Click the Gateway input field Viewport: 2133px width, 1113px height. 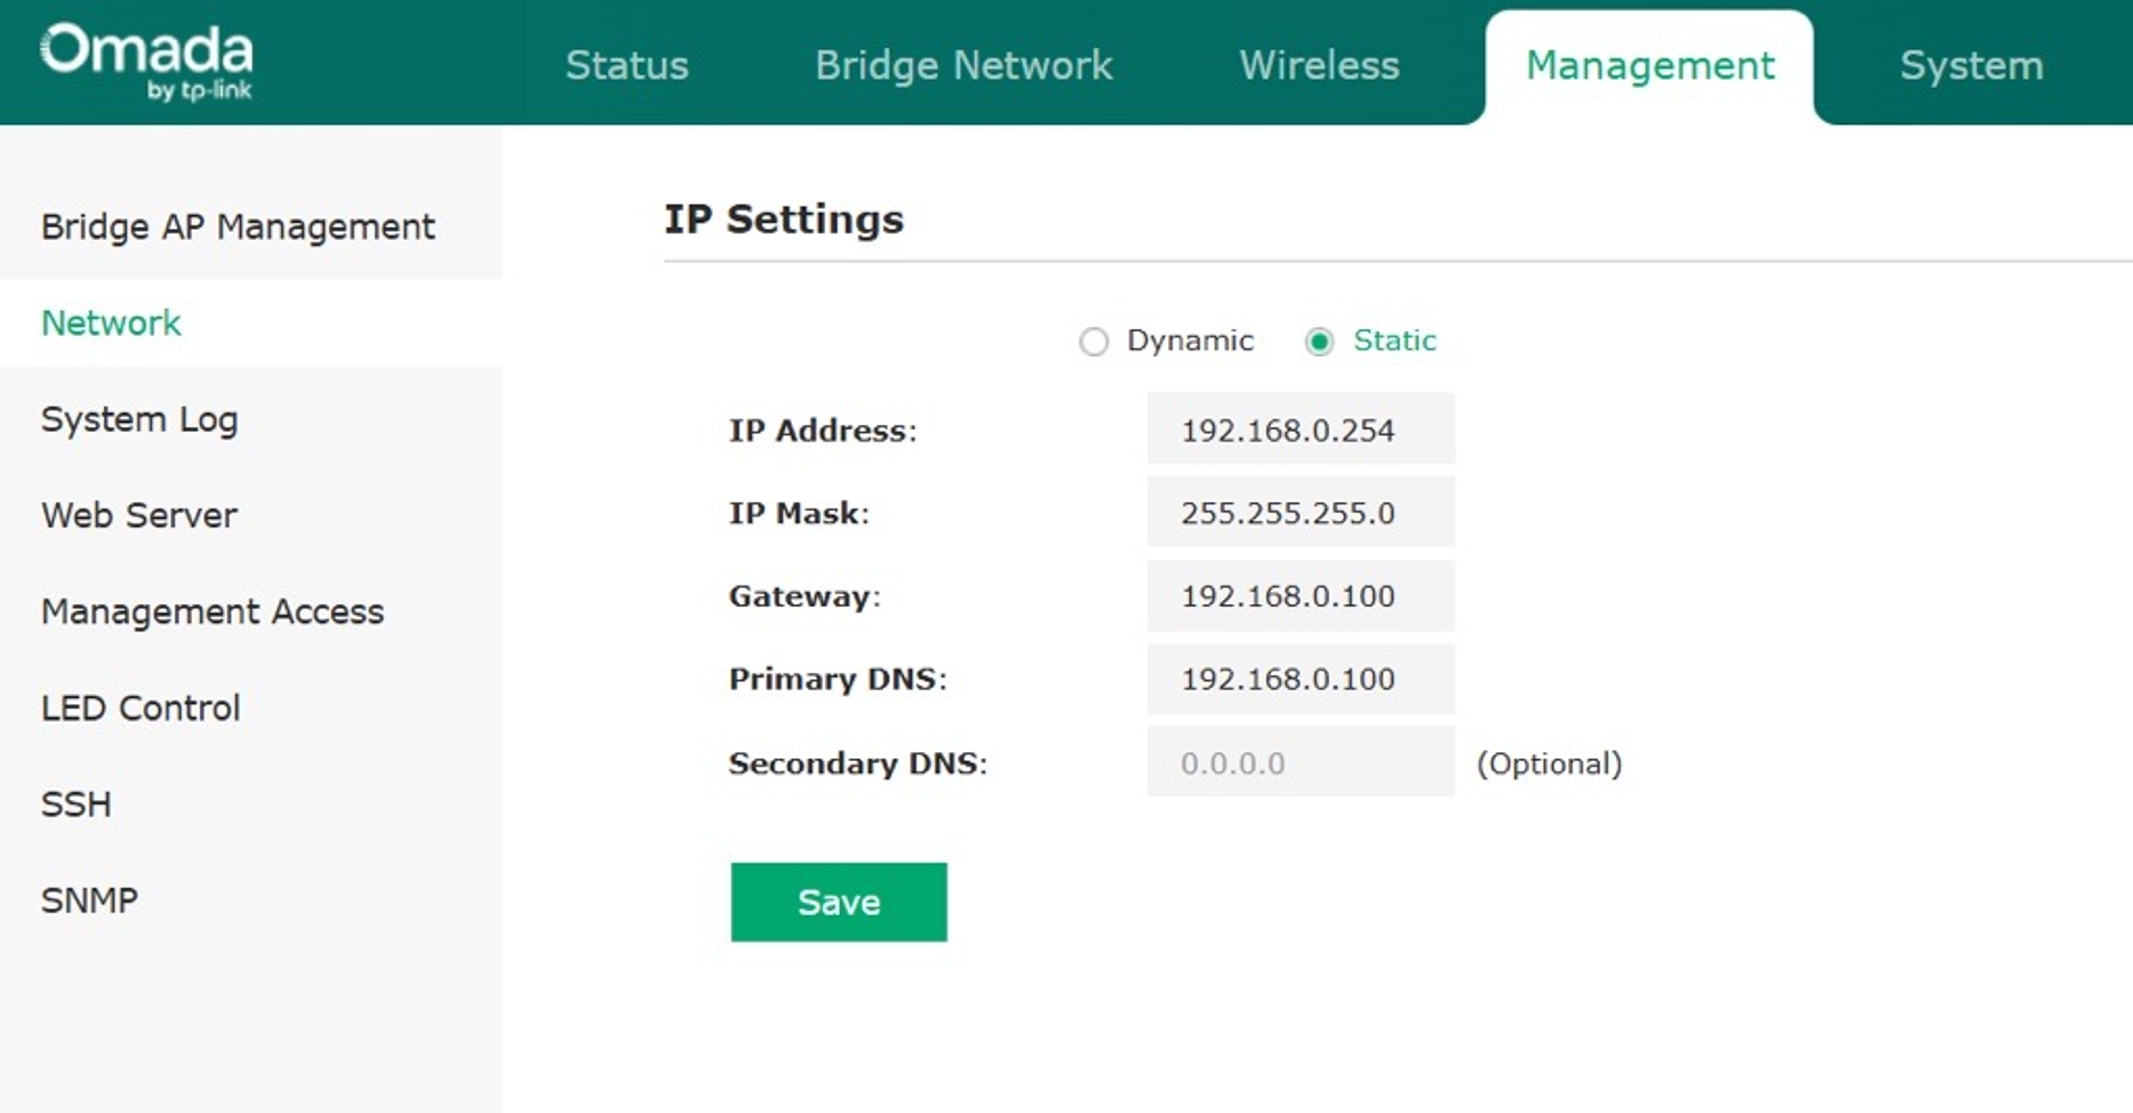(1300, 595)
